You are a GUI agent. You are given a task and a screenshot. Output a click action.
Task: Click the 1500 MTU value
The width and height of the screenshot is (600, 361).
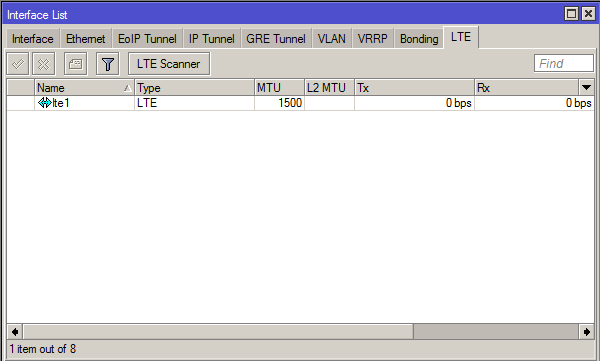click(290, 103)
